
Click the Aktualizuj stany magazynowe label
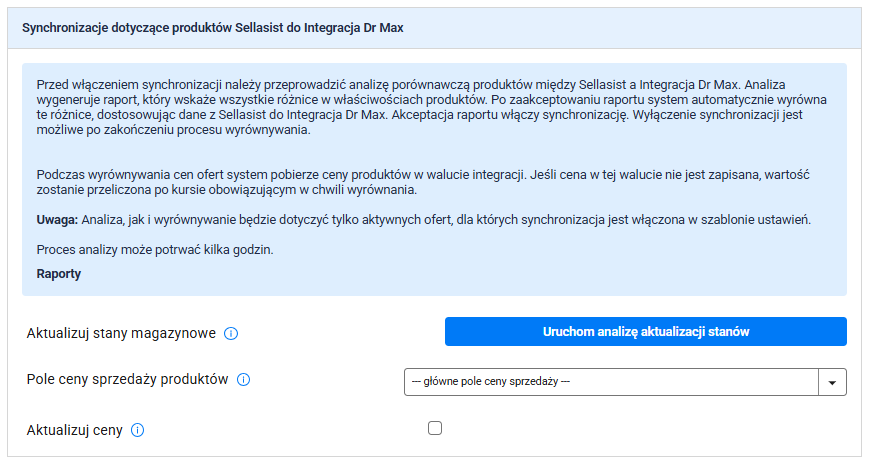pyautogui.click(x=121, y=333)
